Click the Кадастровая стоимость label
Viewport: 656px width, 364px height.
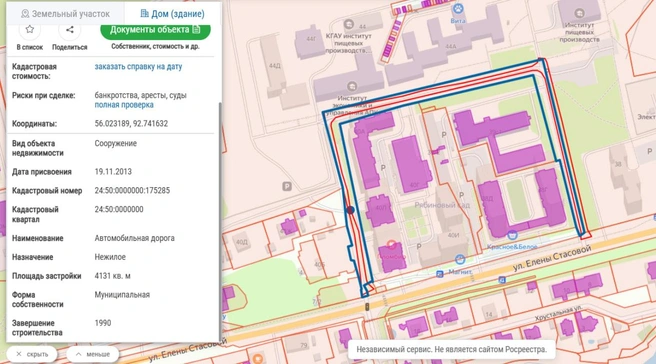pos(34,72)
